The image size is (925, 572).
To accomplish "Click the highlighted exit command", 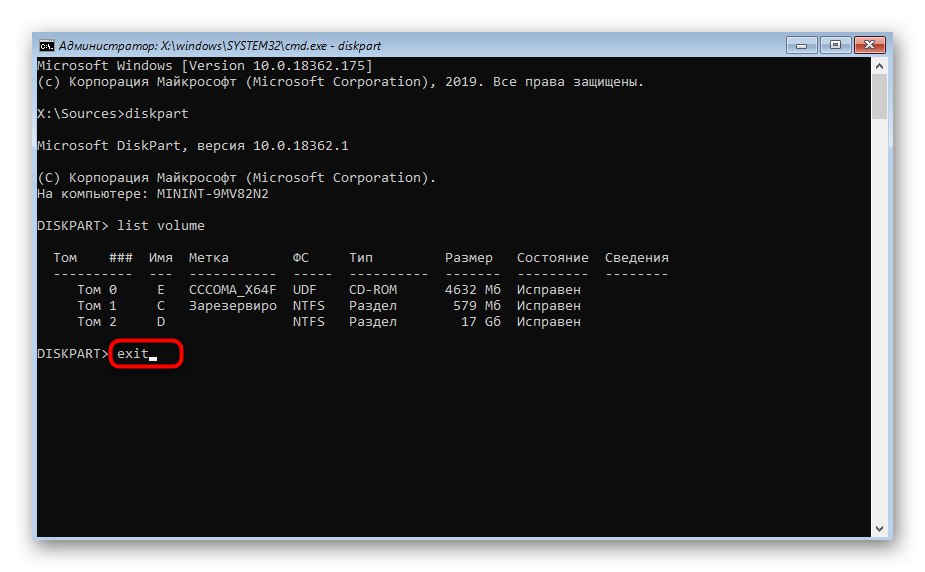I will tap(133, 354).
